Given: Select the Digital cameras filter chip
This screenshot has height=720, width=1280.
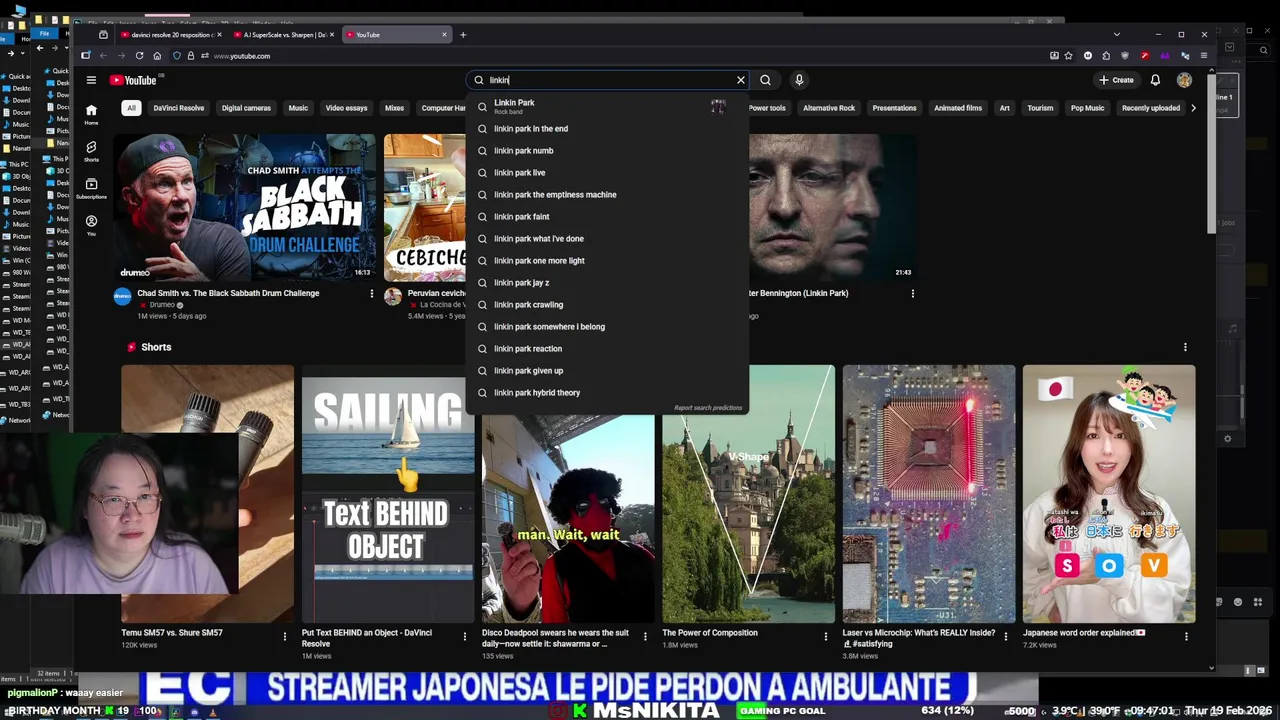Looking at the screenshot, I should tap(246, 108).
